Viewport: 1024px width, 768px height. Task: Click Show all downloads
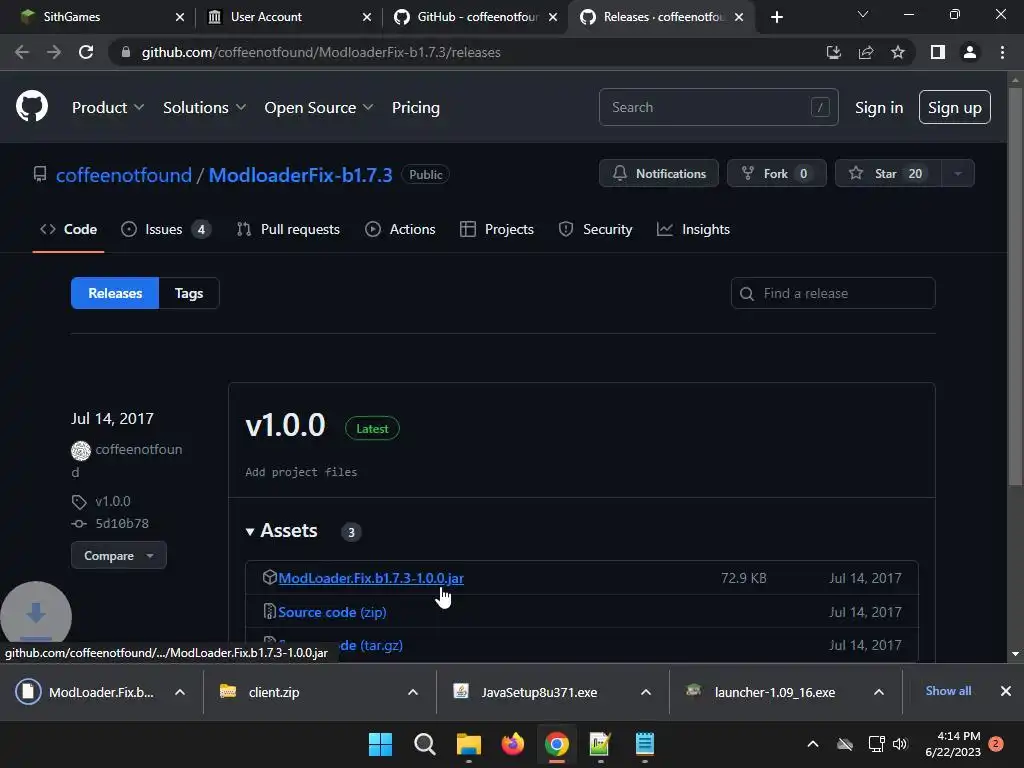(948, 691)
